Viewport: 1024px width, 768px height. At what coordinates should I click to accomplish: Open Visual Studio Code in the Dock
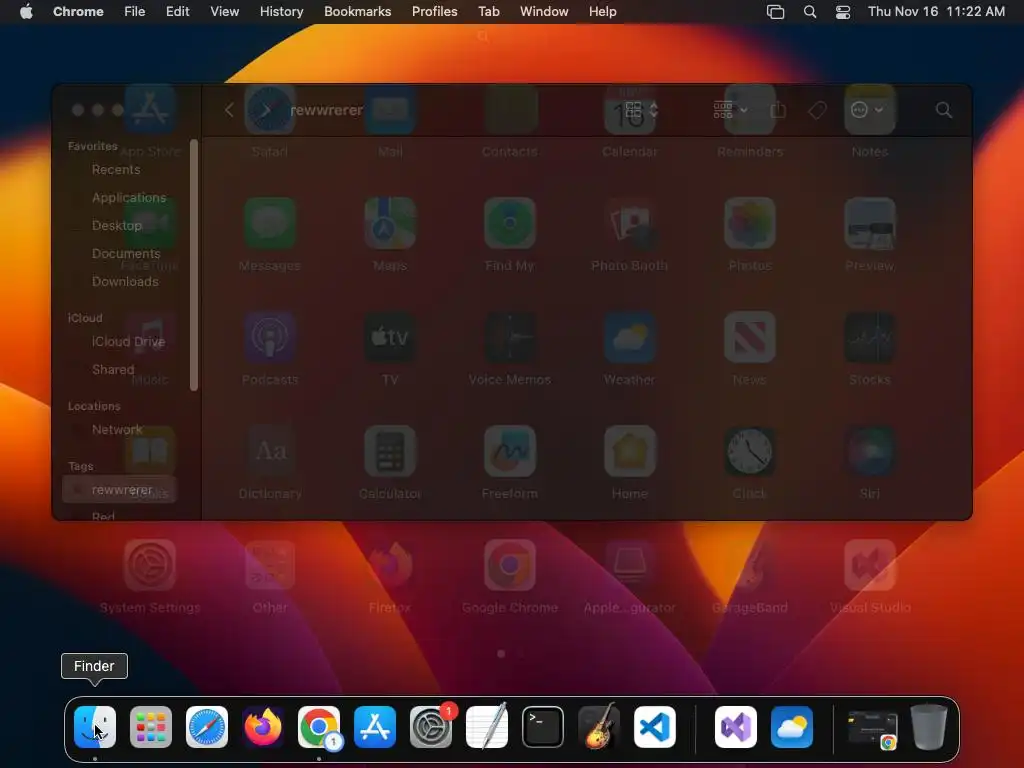click(655, 727)
